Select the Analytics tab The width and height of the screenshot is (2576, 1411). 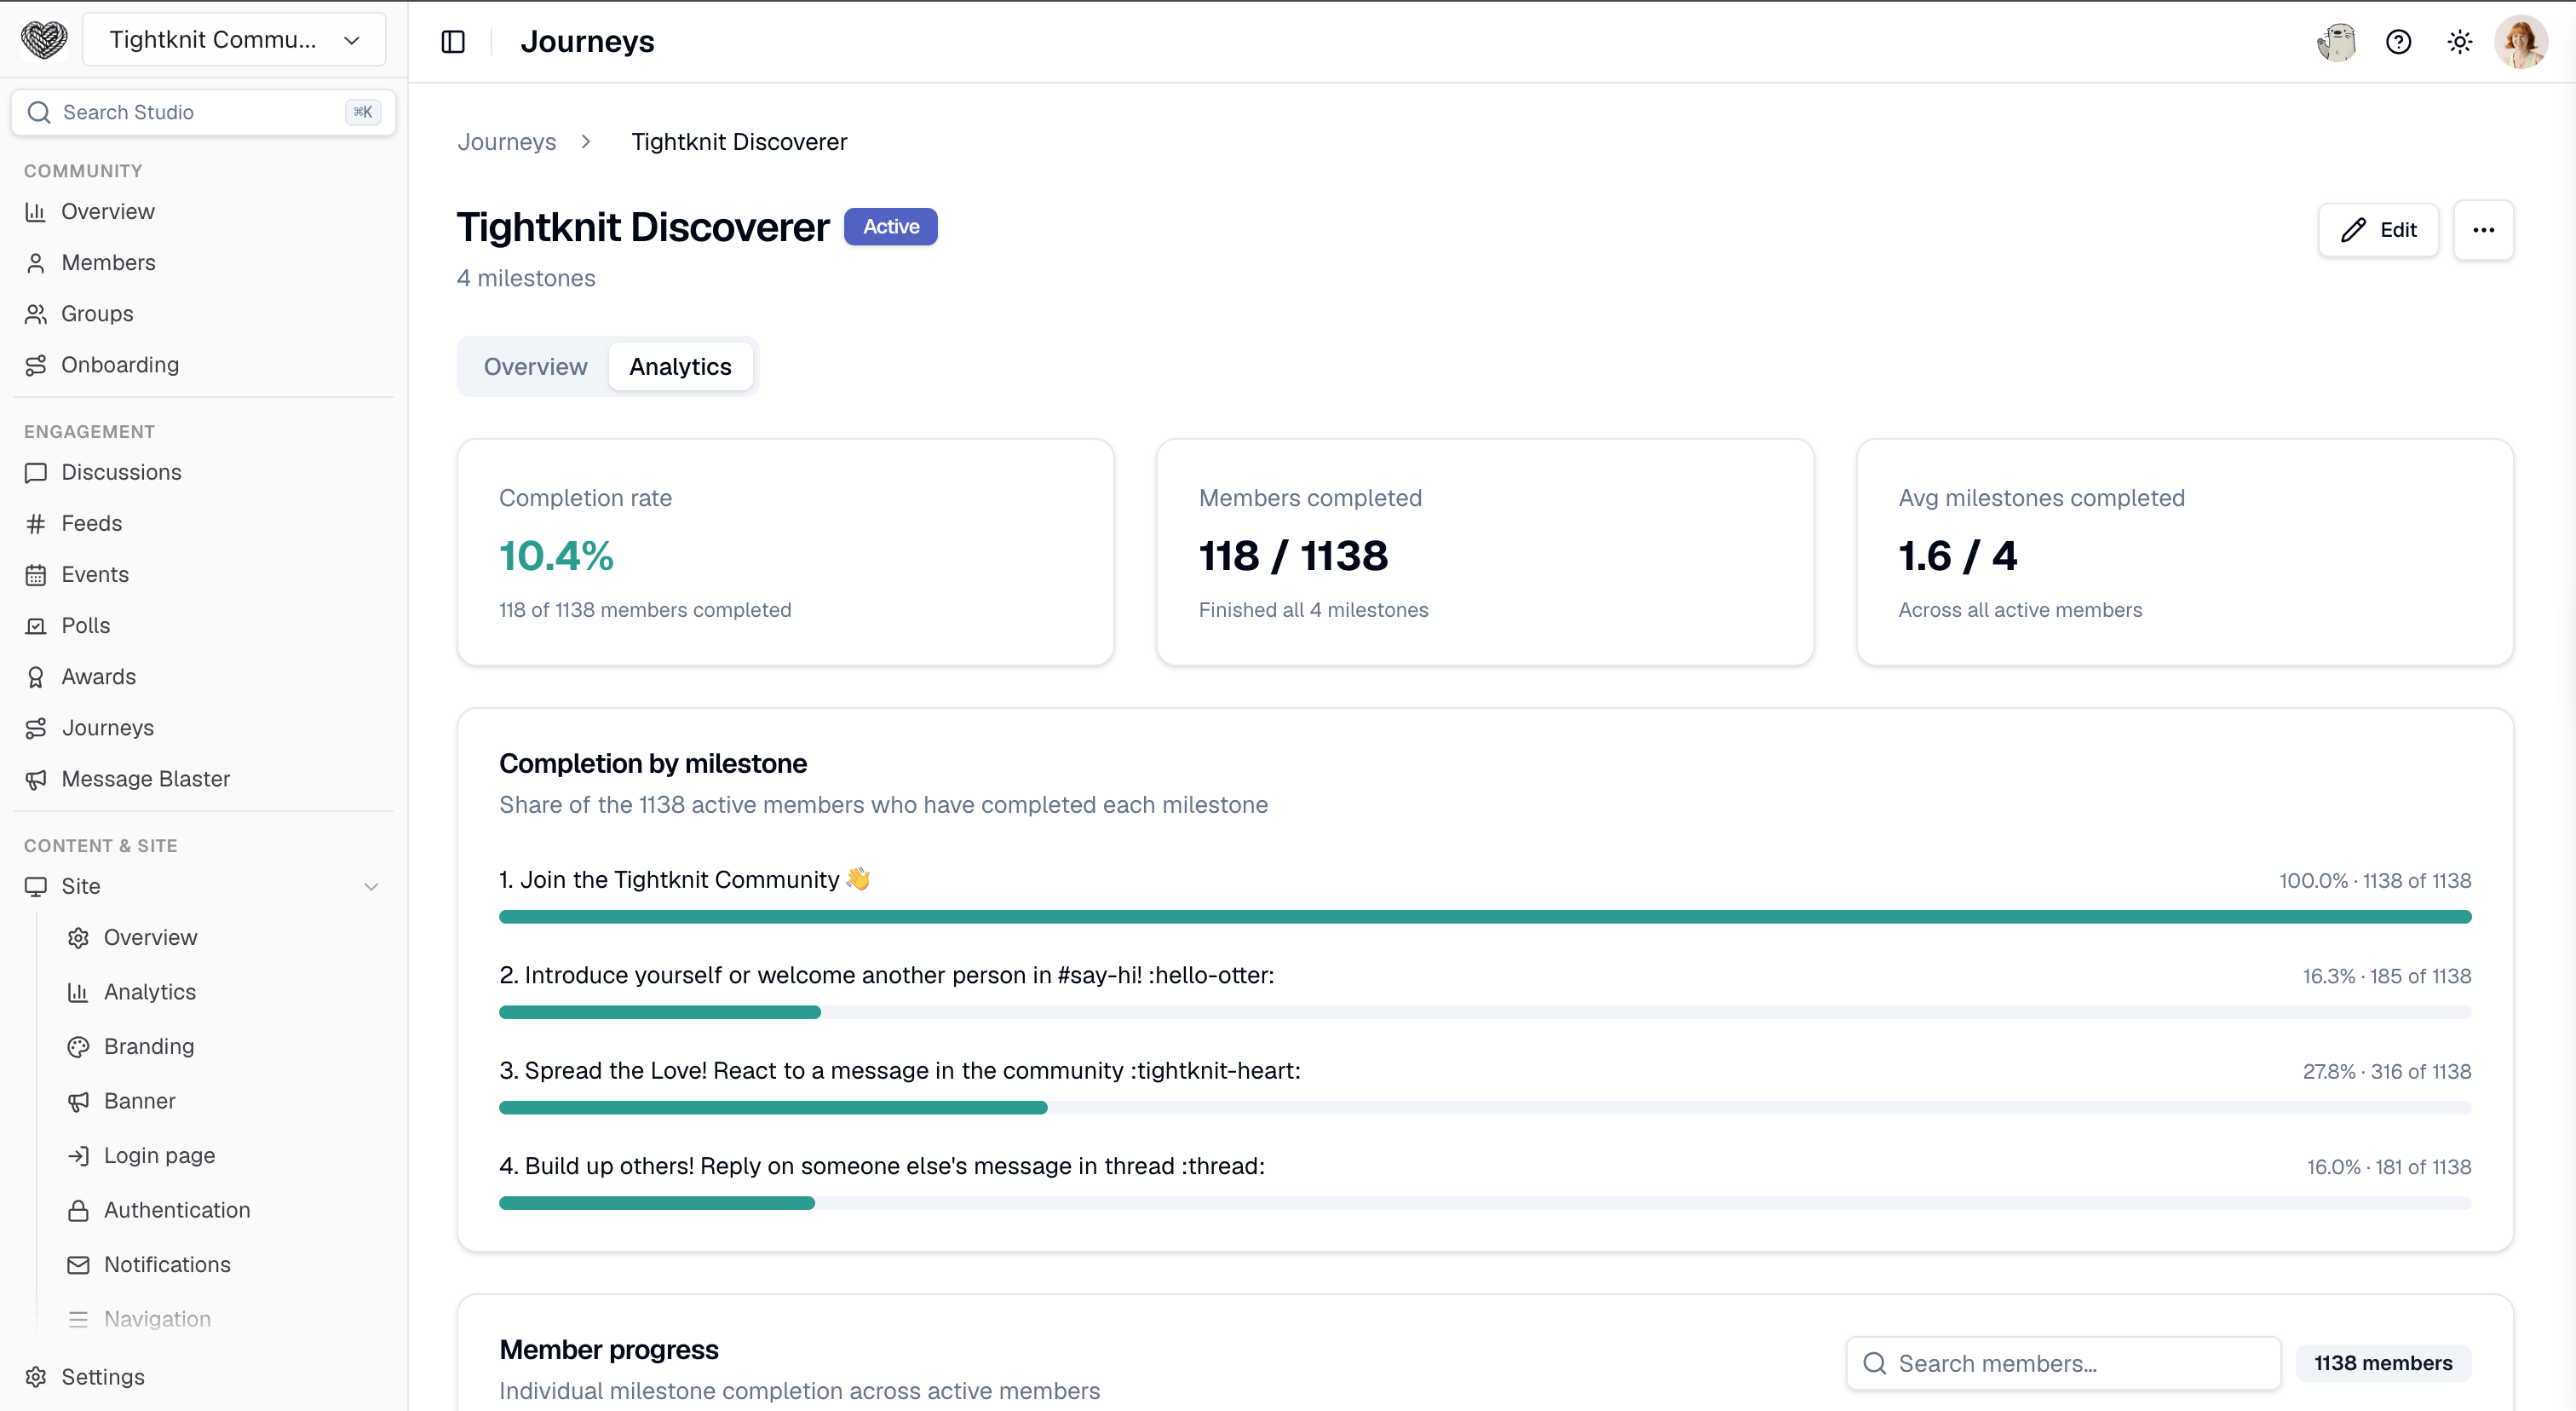click(680, 367)
